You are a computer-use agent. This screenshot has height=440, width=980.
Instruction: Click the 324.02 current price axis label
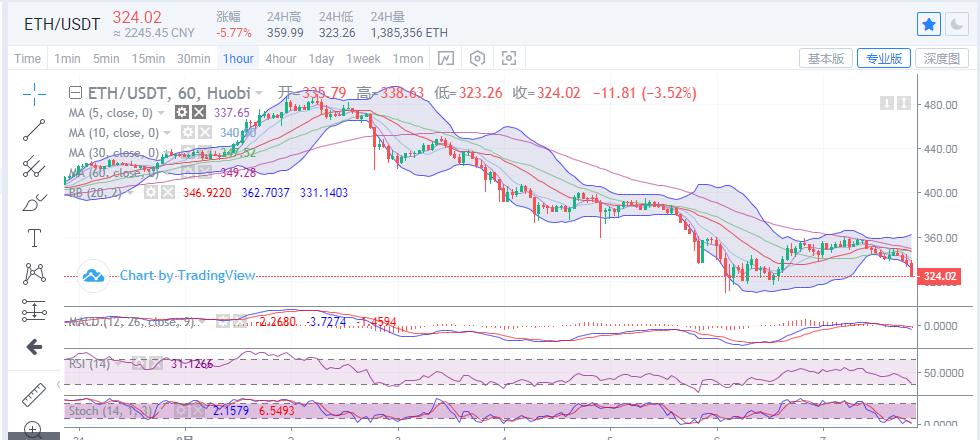[x=939, y=276]
